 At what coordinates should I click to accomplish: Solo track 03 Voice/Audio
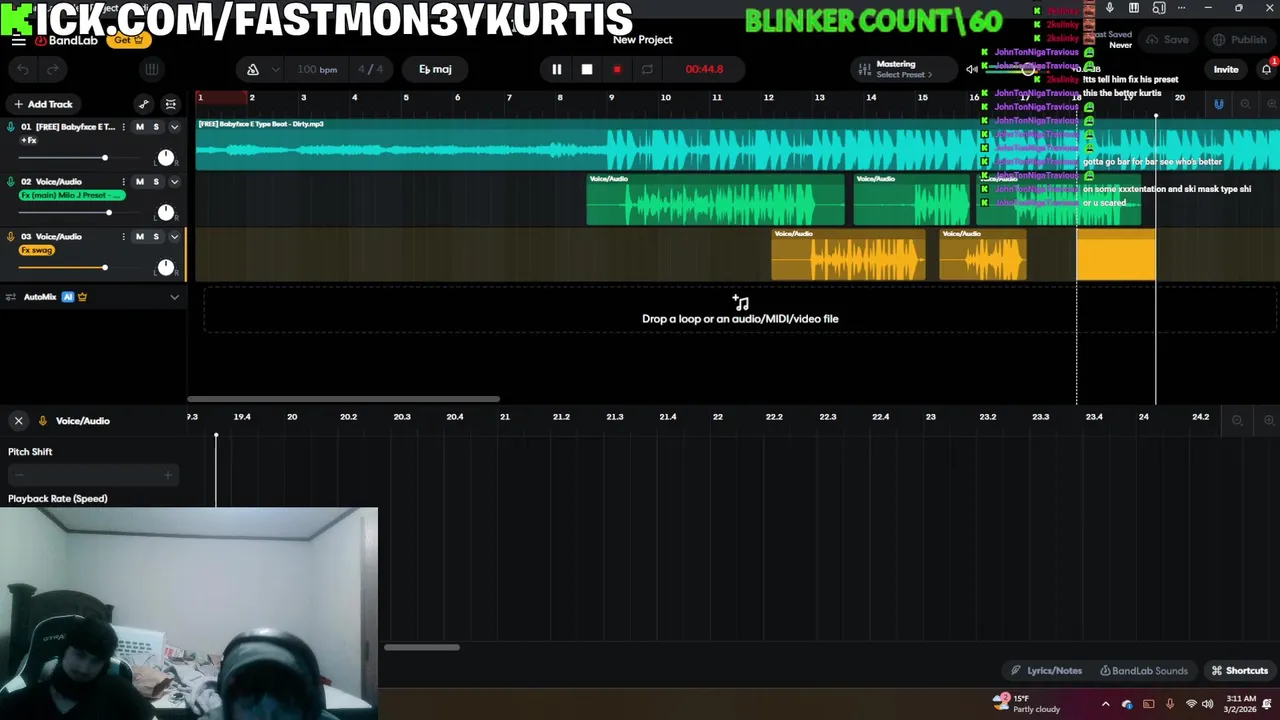coord(156,237)
